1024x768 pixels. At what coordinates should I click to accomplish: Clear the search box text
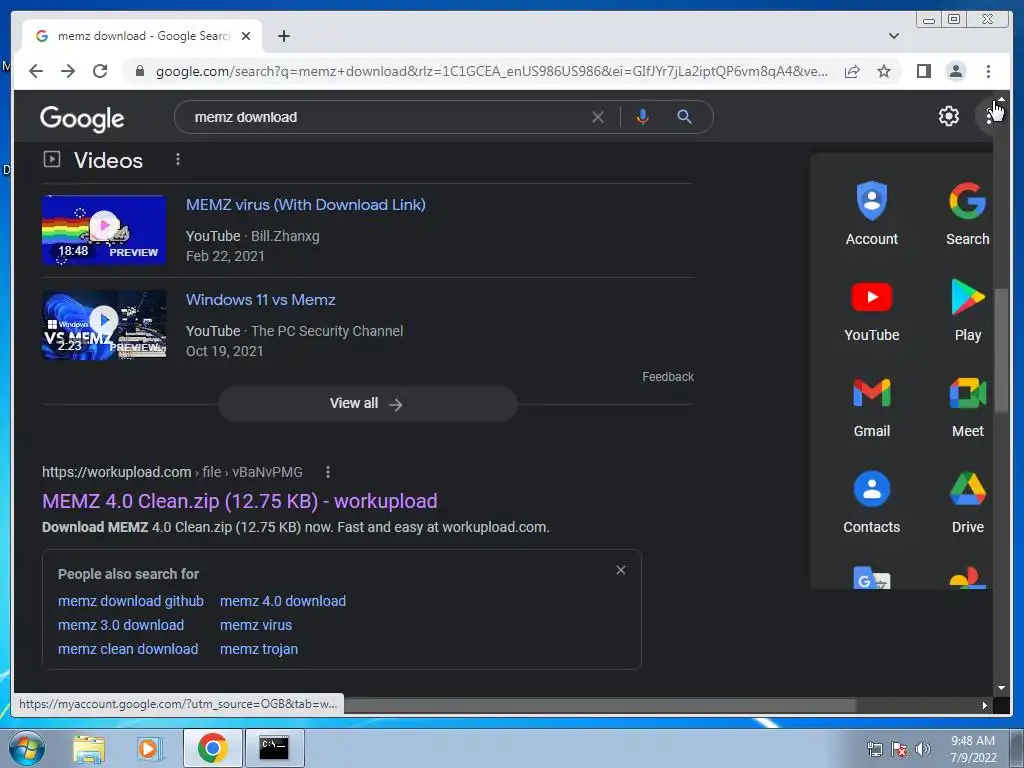[x=598, y=117]
